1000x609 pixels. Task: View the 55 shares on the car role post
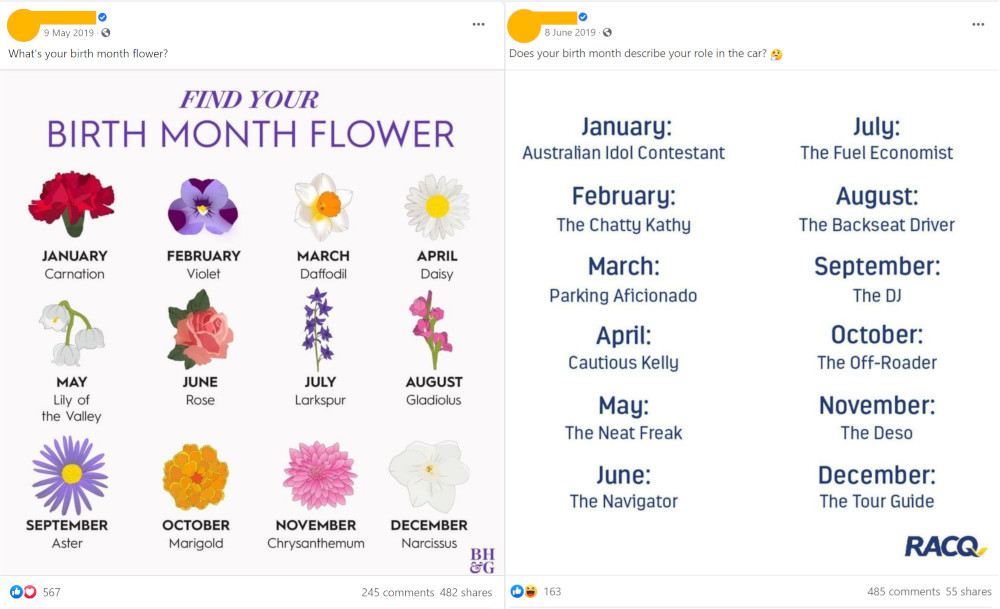tap(966, 592)
